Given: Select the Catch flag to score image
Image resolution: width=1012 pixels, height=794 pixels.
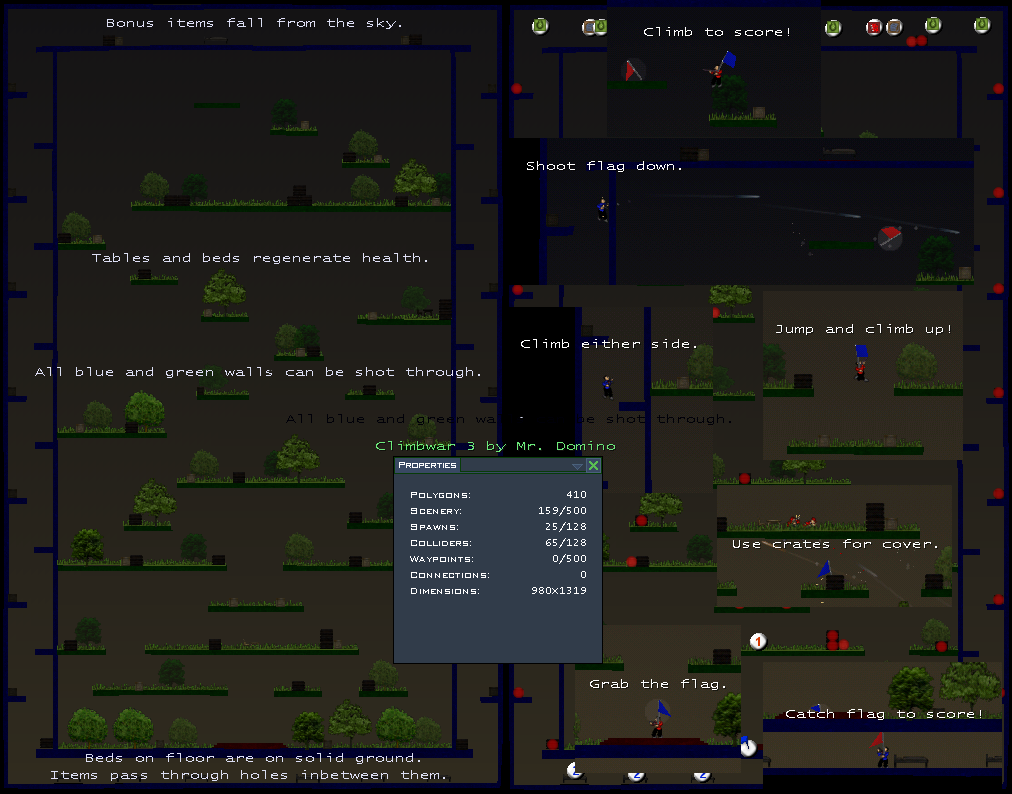Looking at the screenshot, I should coord(882,722).
